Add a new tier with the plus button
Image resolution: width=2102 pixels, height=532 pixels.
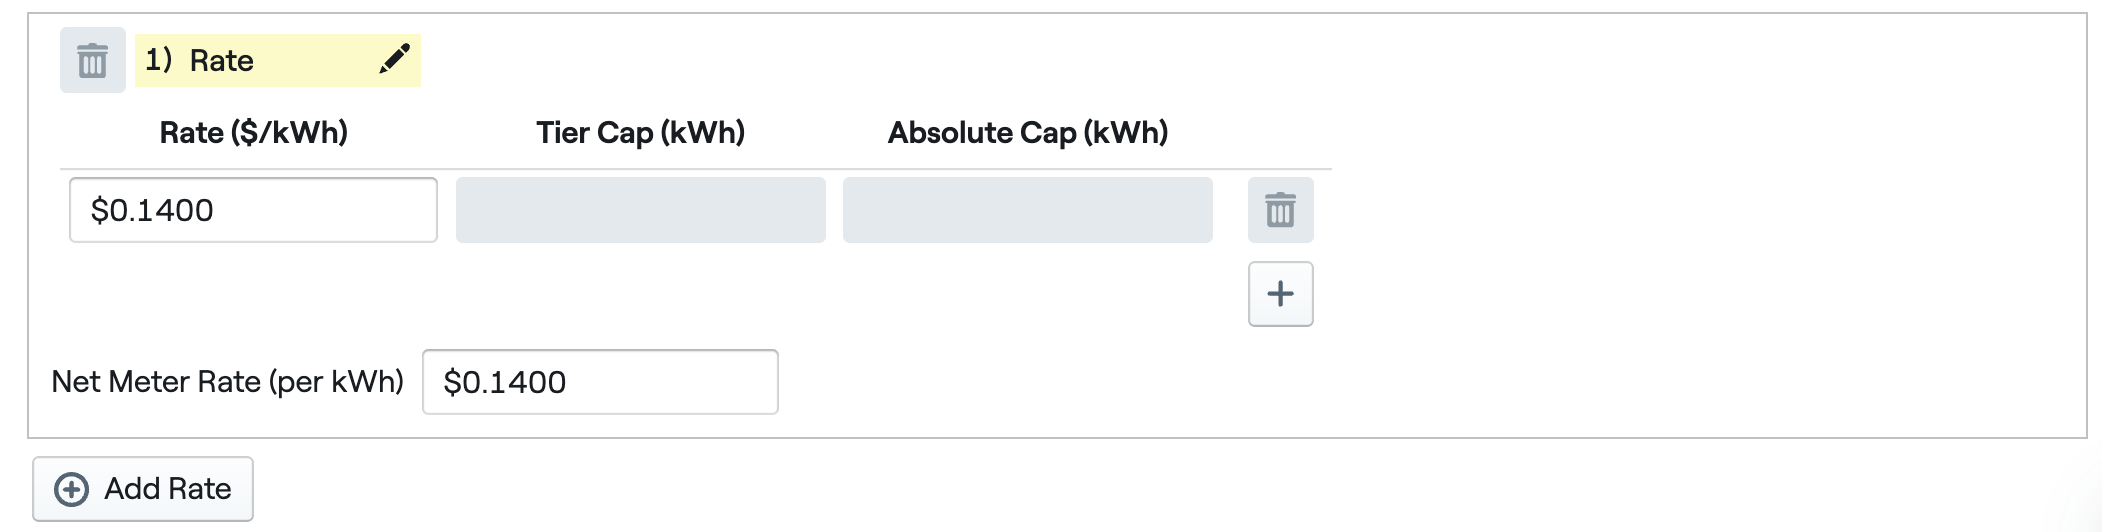[1280, 294]
